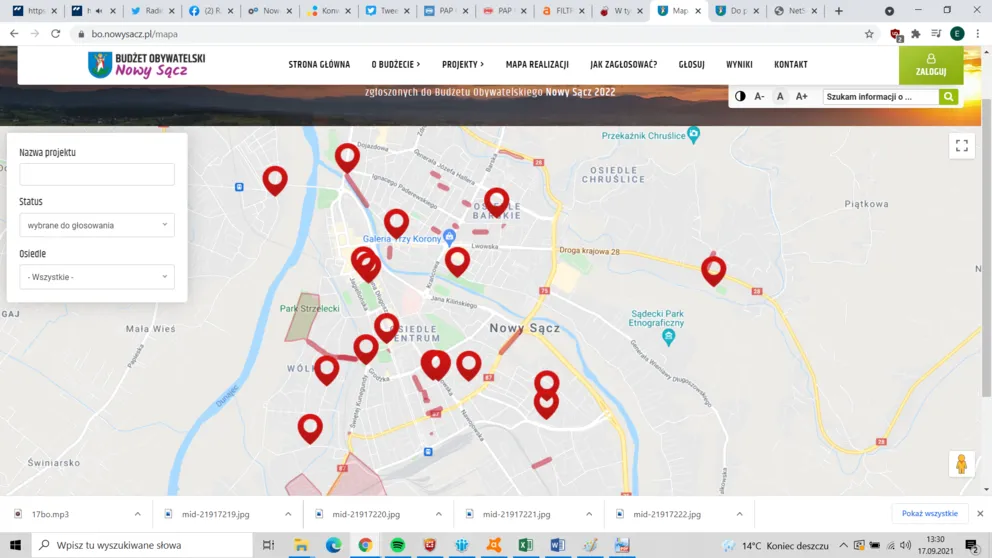Open MAPA REALIZACJI page
Viewport: 992px width, 558px height.
pyautogui.click(x=537, y=65)
